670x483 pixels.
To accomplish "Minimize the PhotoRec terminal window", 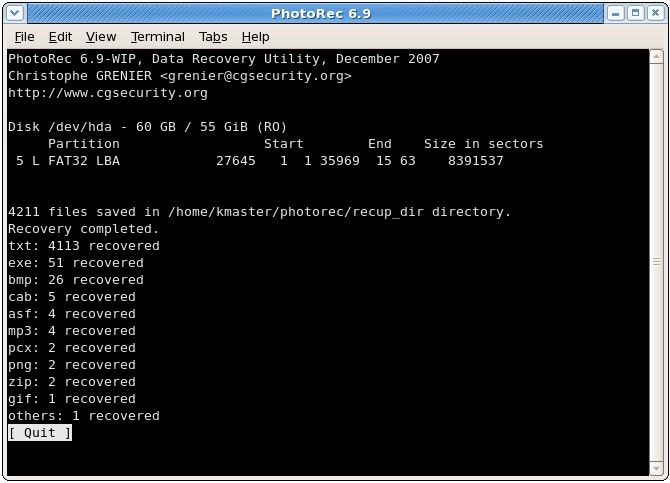I will (x=615, y=13).
